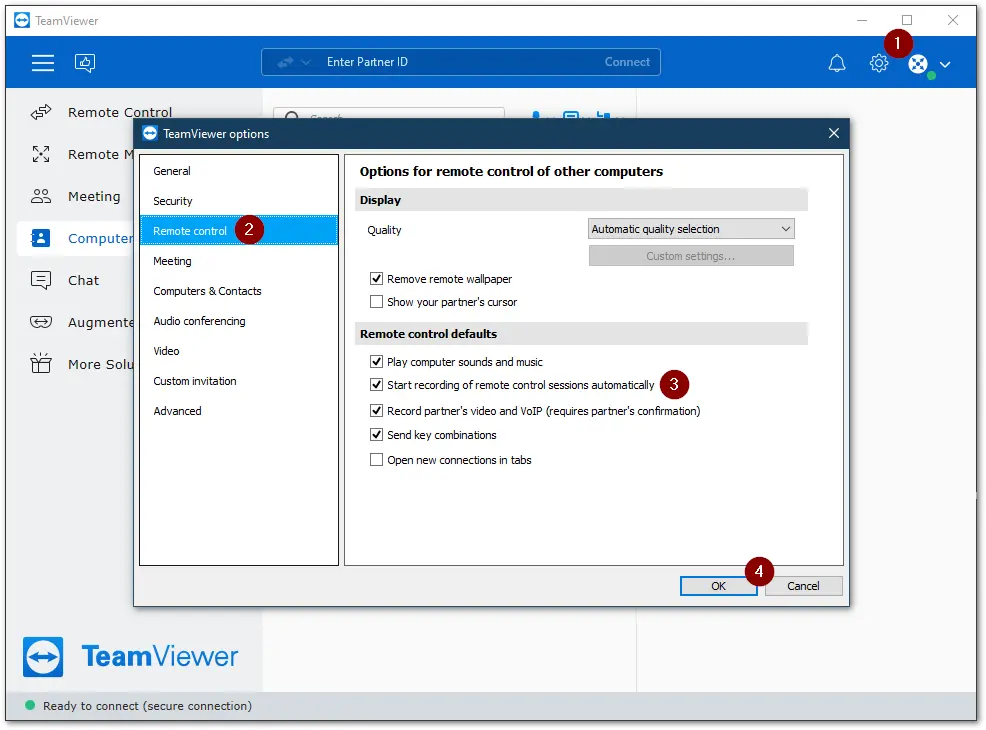The height and width of the screenshot is (730, 986).
Task: Click Cancel in the options dialog
Action: 803,586
